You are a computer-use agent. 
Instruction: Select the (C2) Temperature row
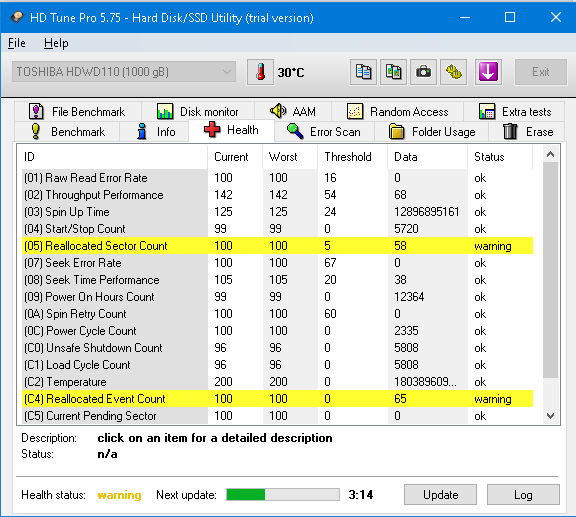277,382
